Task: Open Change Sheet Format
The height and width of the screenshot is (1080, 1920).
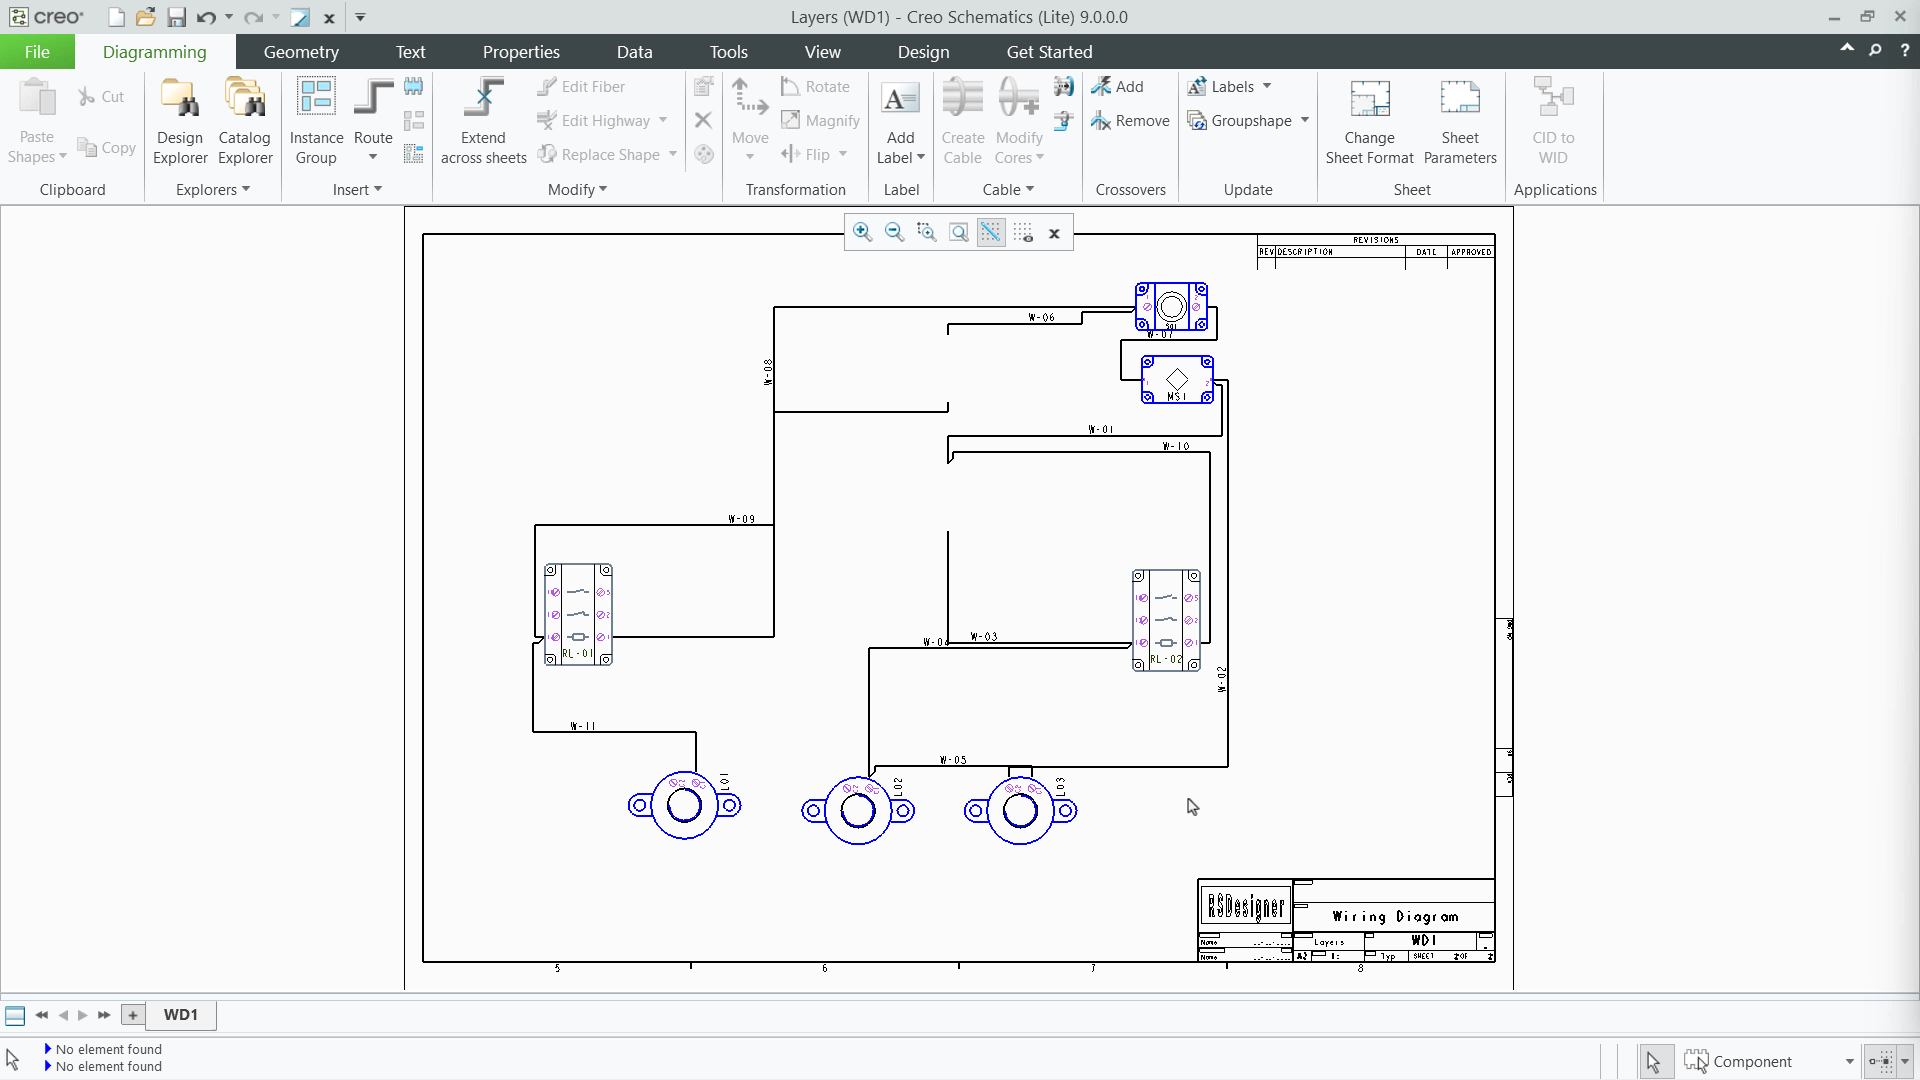Action: click(1370, 121)
